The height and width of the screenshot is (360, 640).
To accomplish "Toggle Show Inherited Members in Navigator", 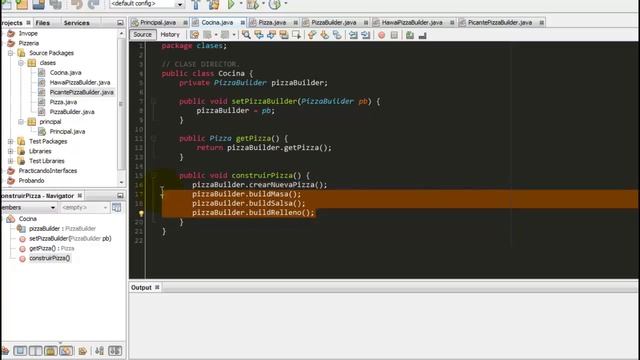I will point(5,351).
